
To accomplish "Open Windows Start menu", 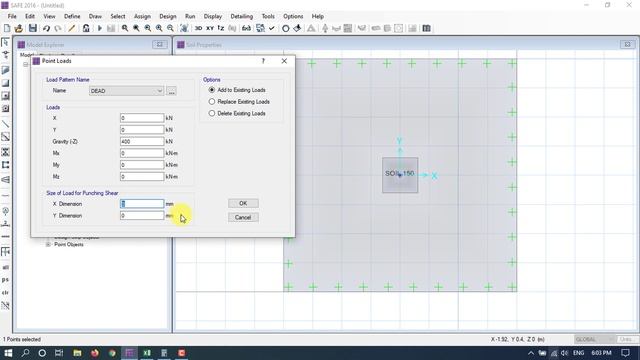I will 8,353.
